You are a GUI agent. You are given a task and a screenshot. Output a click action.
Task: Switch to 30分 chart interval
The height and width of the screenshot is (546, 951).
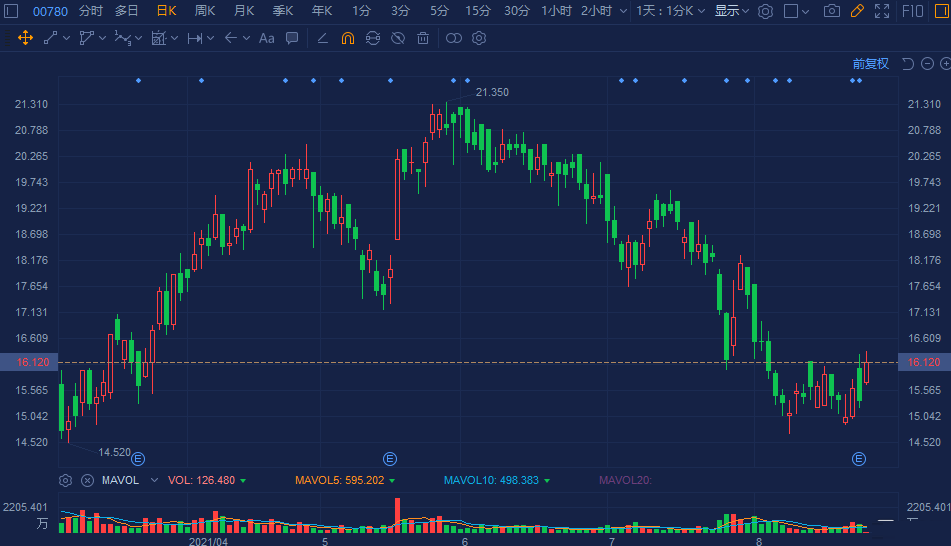click(517, 11)
